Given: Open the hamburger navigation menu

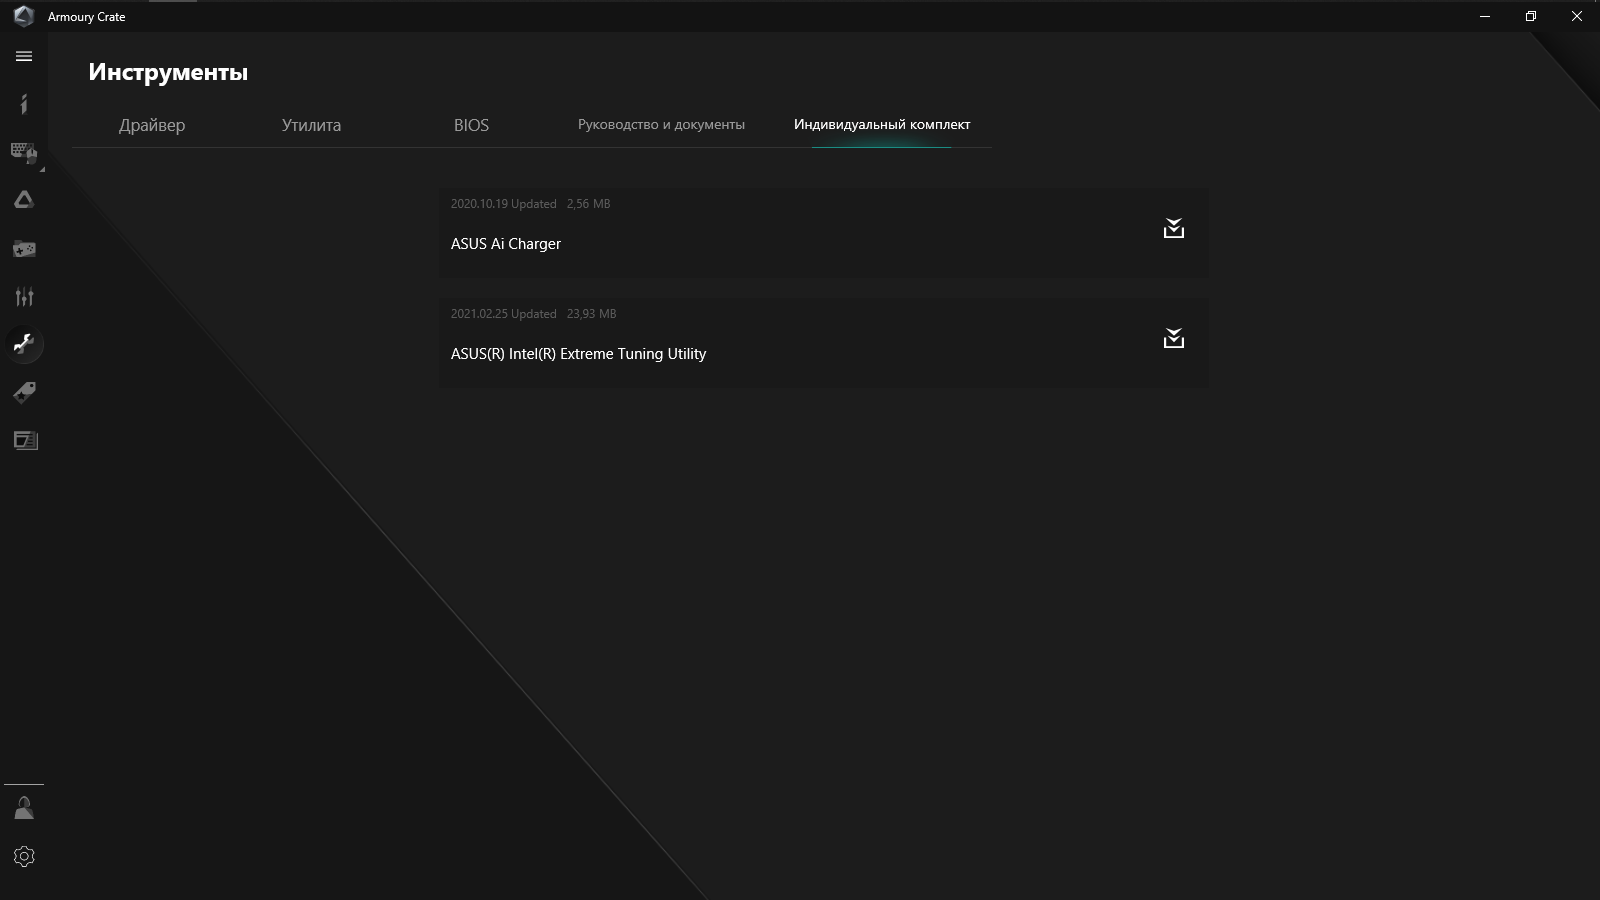Looking at the screenshot, I should click(x=24, y=57).
